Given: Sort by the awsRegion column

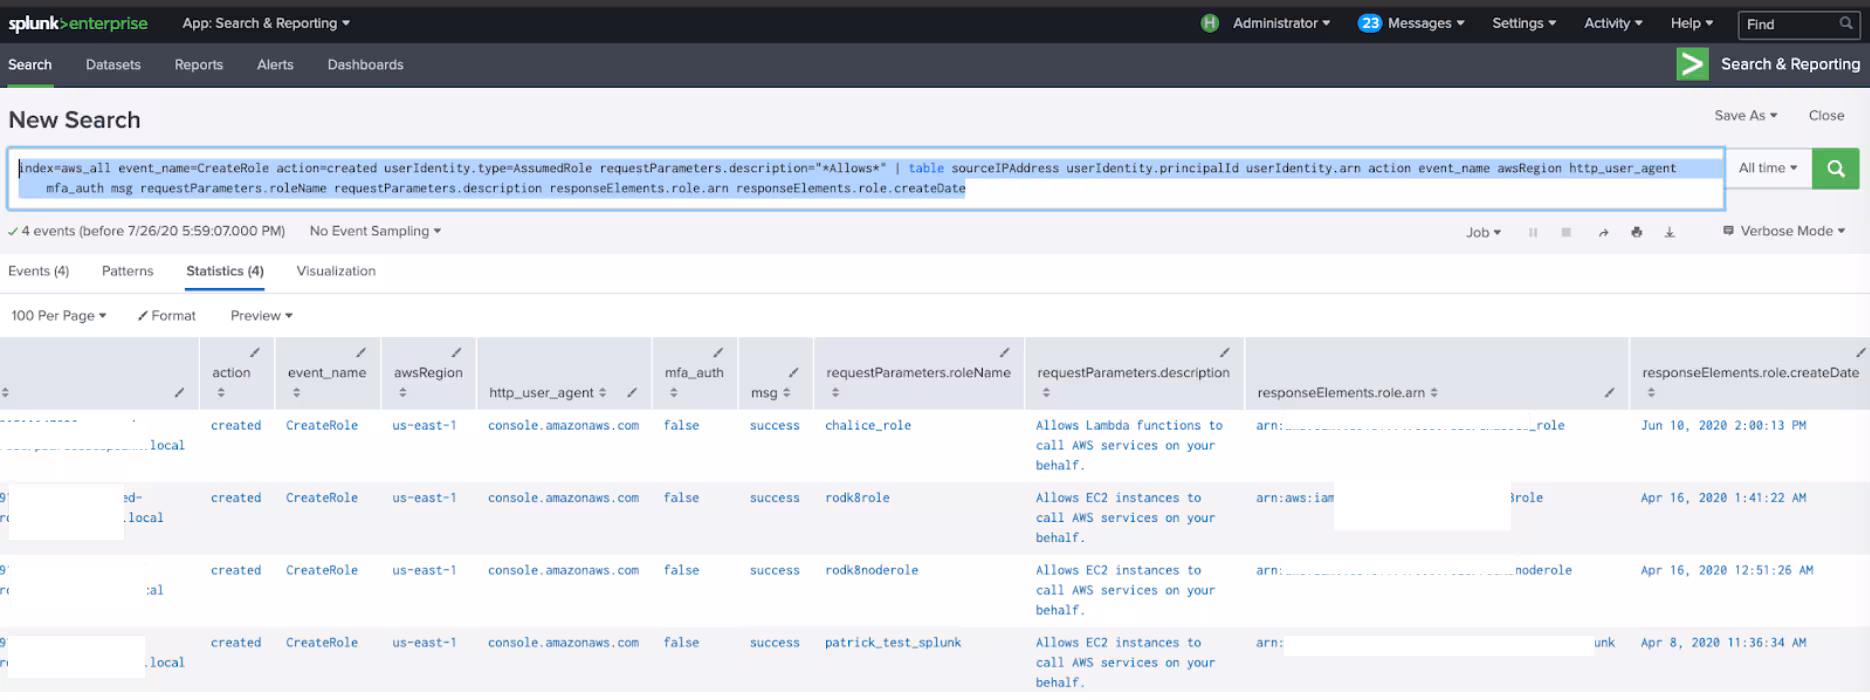Looking at the screenshot, I should coord(428,373).
